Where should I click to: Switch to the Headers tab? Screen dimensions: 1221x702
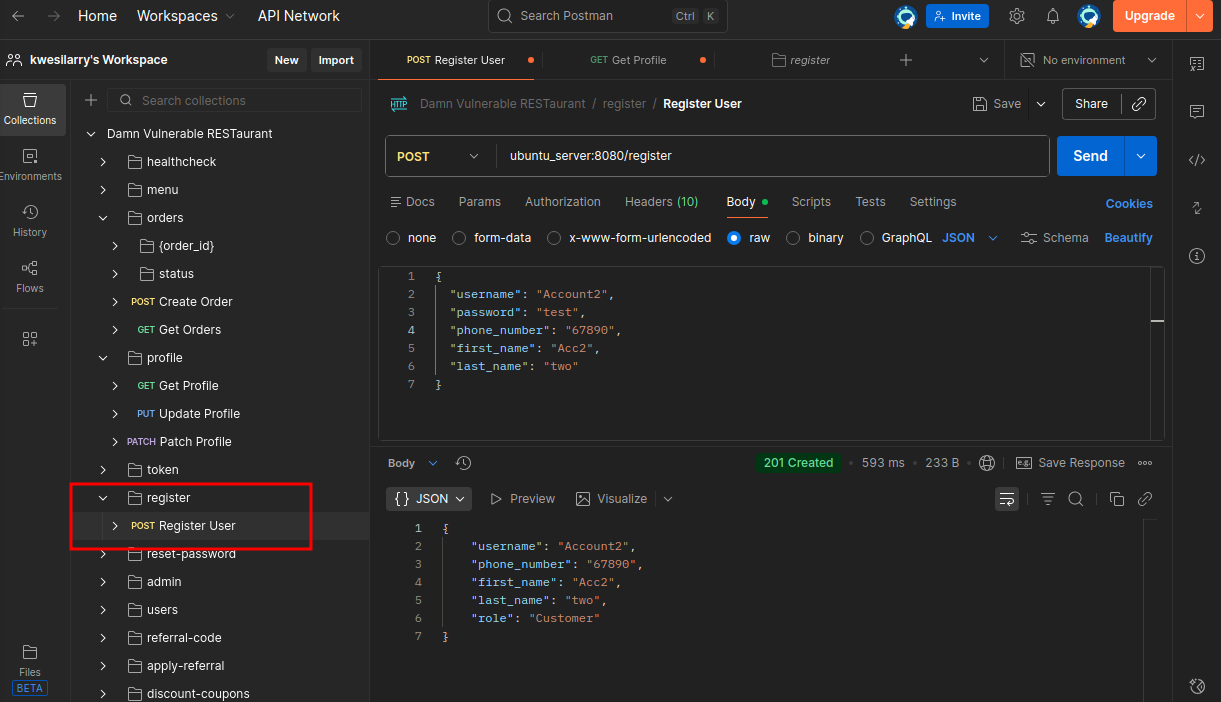coord(661,202)
